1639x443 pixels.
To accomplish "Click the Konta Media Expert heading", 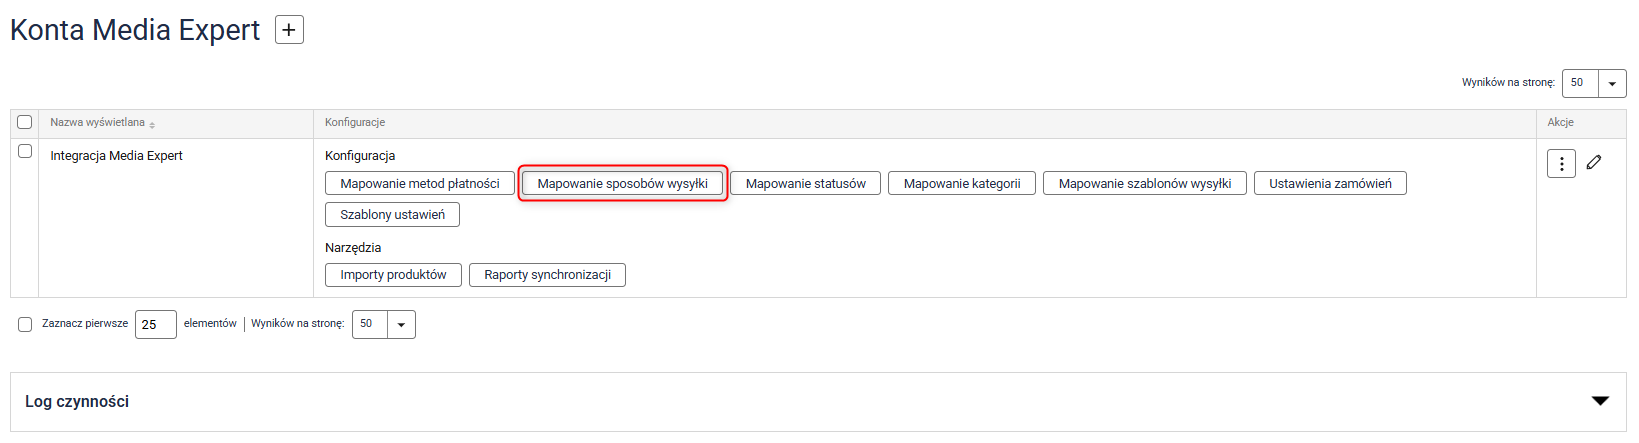I will (x=135, y=30).
